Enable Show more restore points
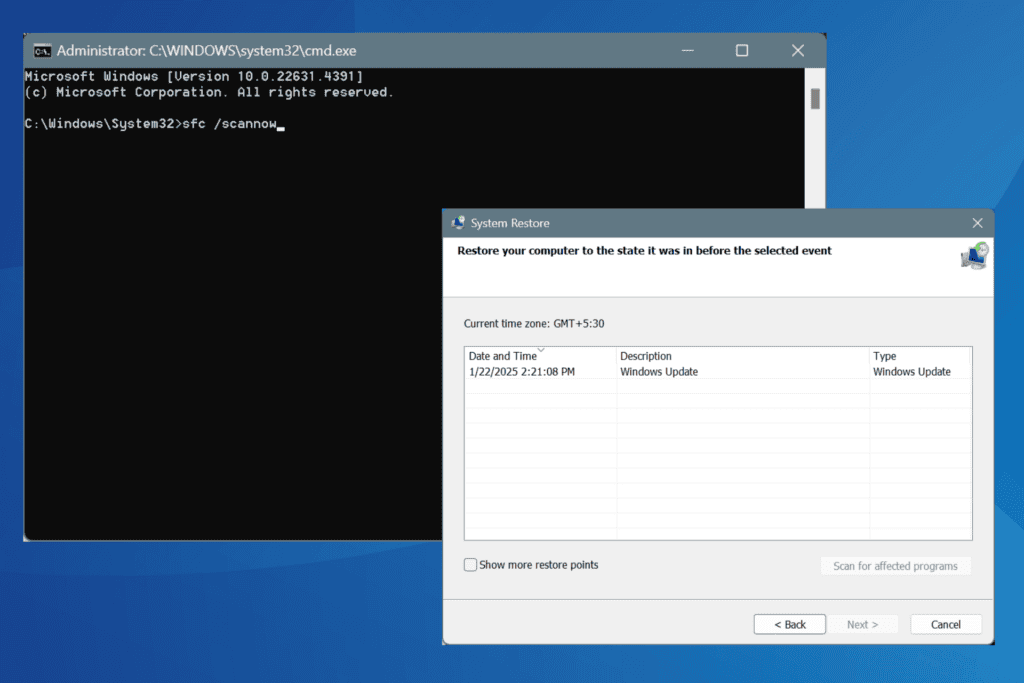This screenshot has height=683, width=1024. (x=470, y=564)
